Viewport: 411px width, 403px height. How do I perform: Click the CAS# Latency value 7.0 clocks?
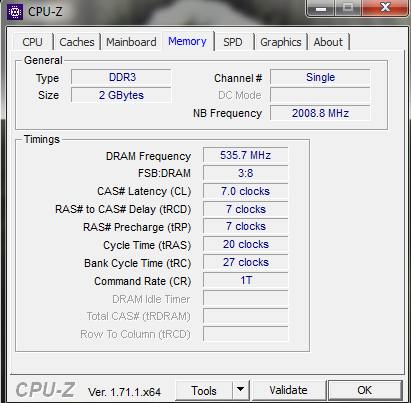[246, 191]
